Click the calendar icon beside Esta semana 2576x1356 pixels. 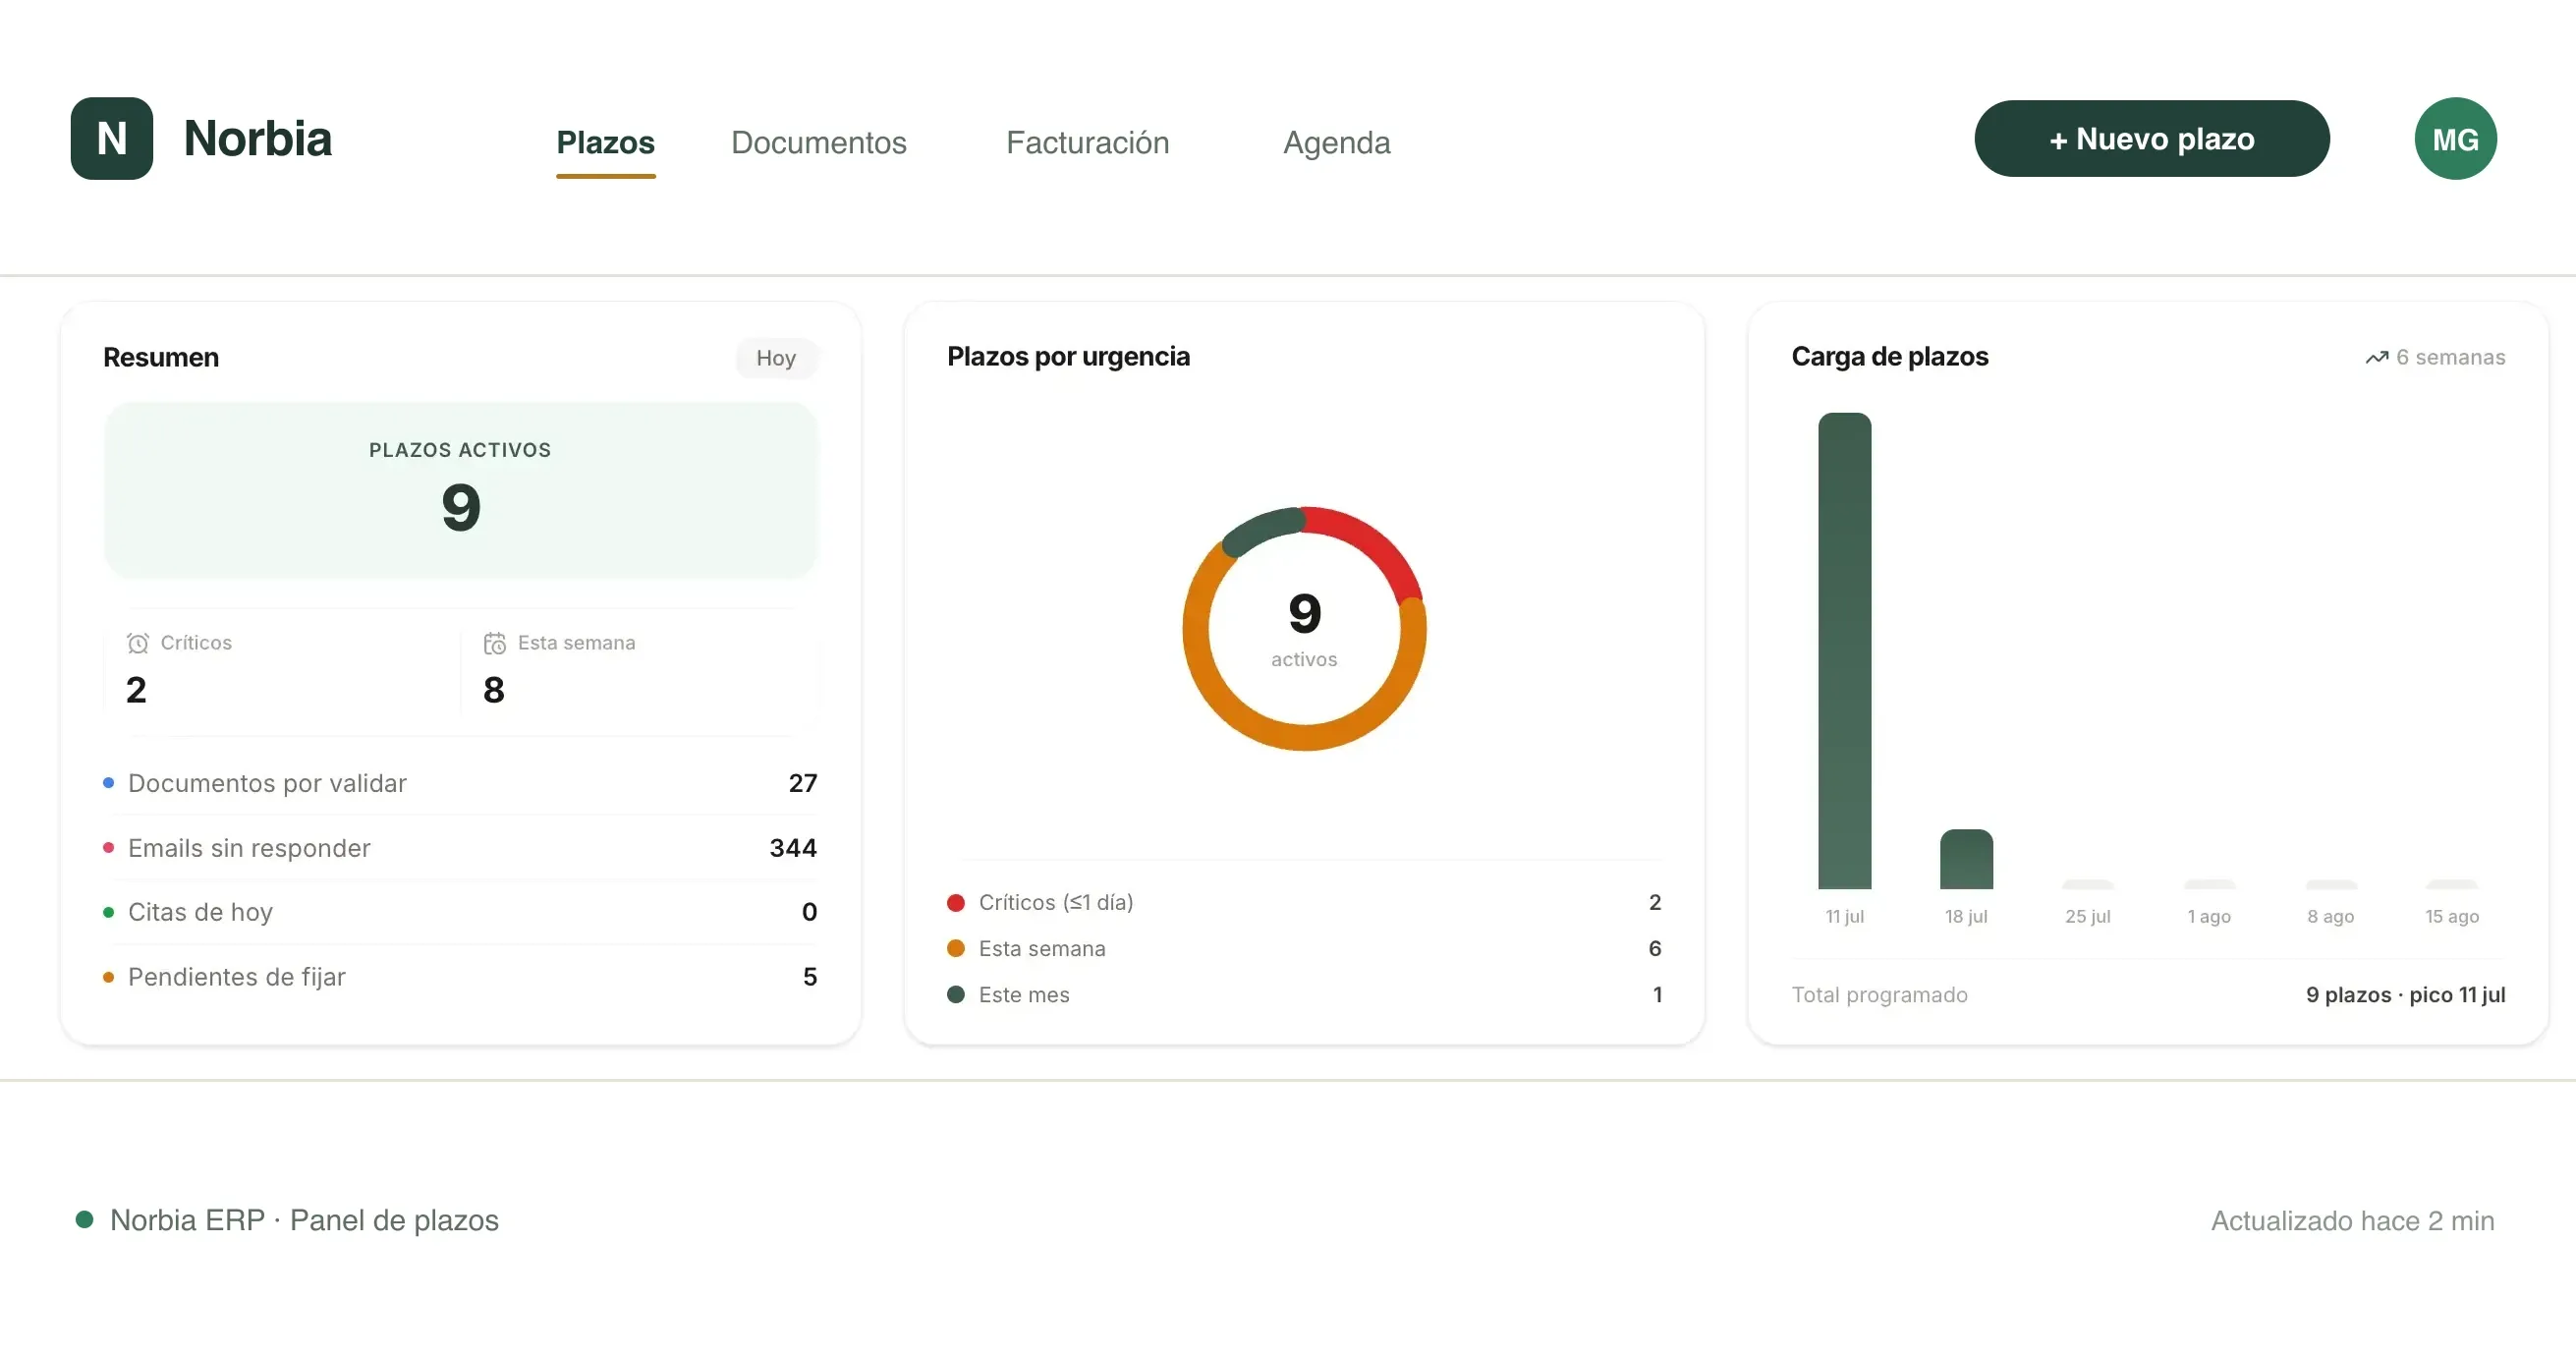point(495,643)
